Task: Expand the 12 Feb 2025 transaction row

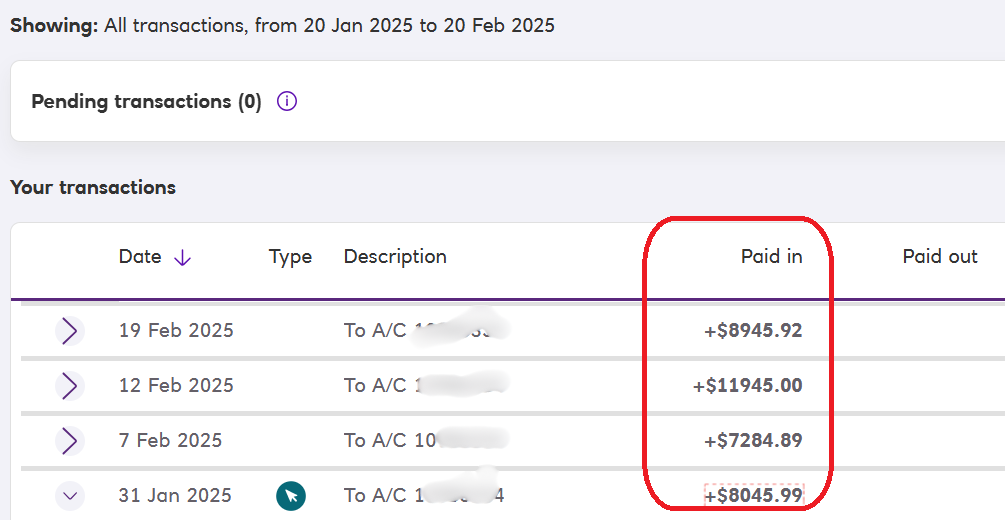Action: click(x=69, y=386)
